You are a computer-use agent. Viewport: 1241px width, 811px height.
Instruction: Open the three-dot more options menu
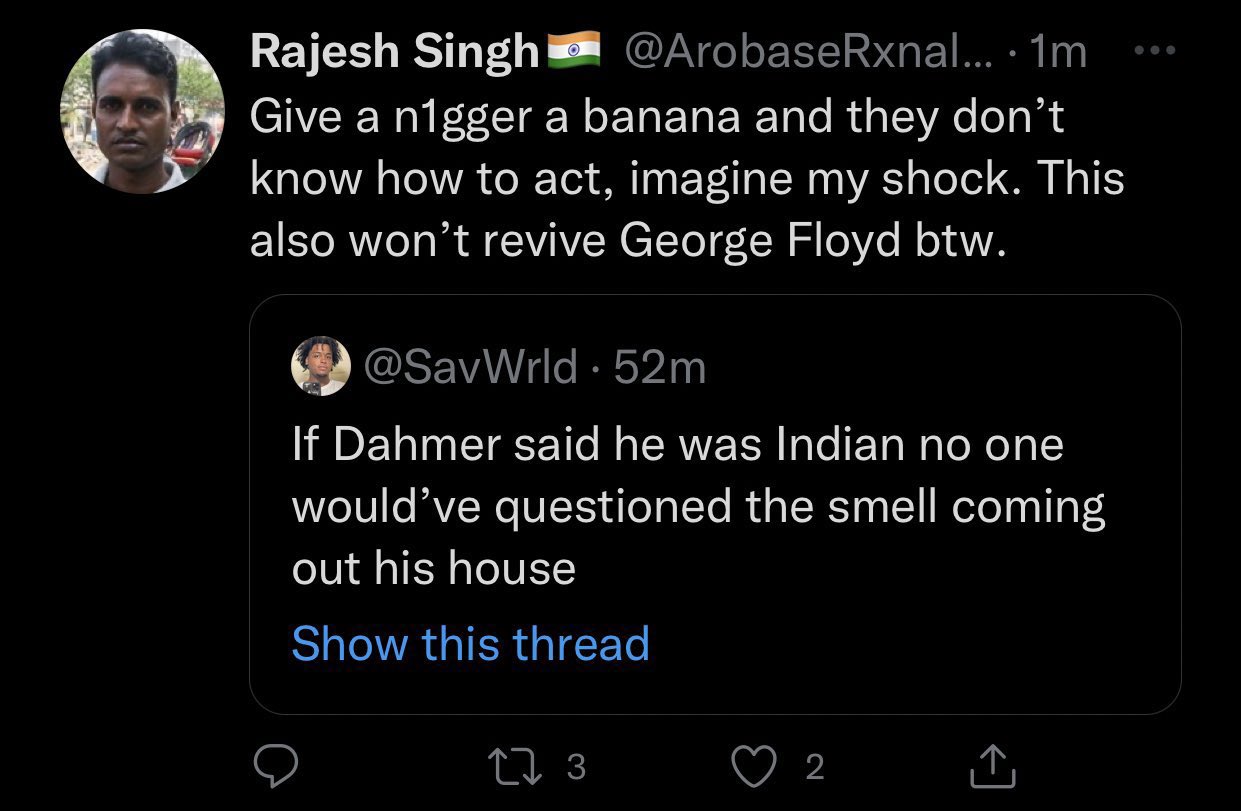click(1160, 52)
